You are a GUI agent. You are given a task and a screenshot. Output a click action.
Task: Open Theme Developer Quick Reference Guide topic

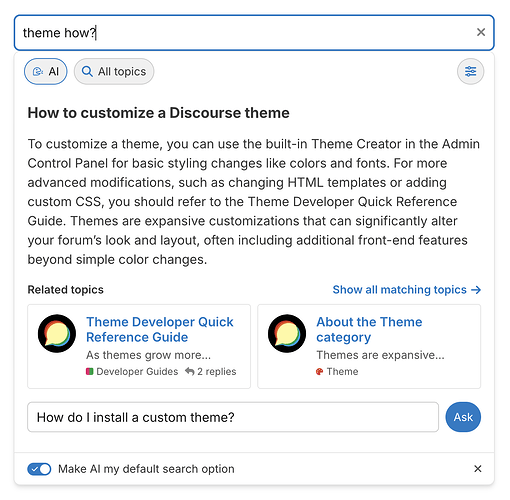pos(160,329)
